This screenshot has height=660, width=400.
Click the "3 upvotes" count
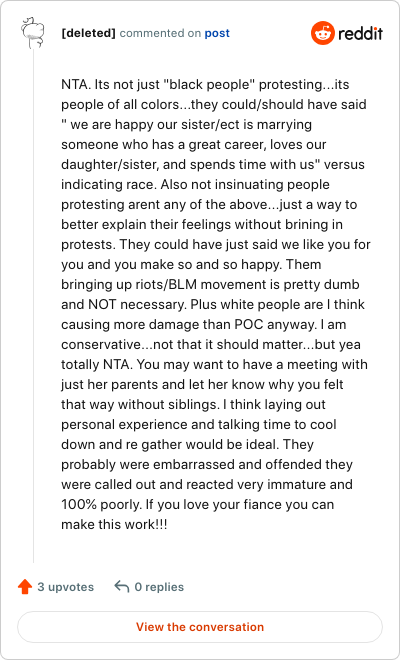(66, 587)
